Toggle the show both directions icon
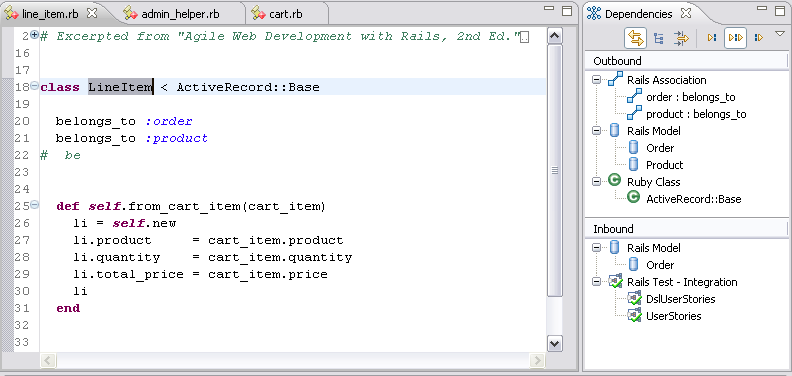Image resolution: width=792 pixels, height=376 pixels. coord(735,38)
